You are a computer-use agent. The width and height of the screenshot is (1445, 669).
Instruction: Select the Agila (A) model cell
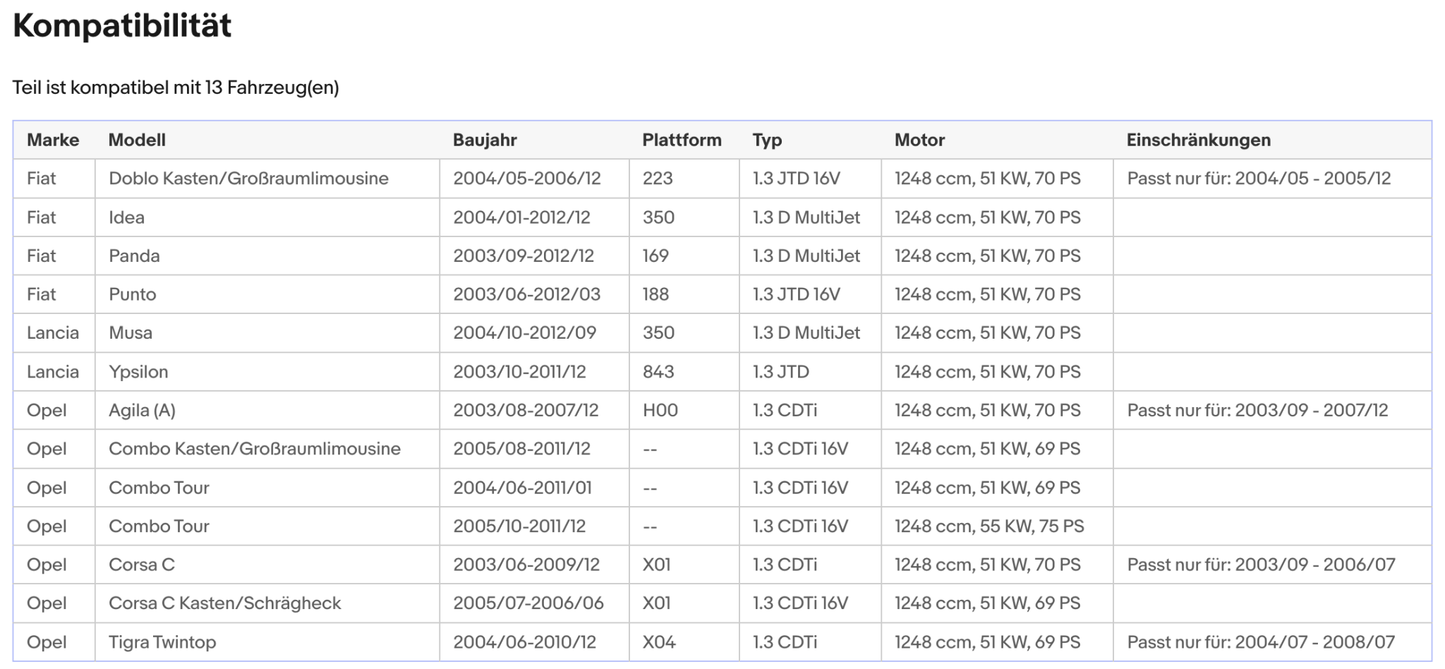tap(142, 410)
